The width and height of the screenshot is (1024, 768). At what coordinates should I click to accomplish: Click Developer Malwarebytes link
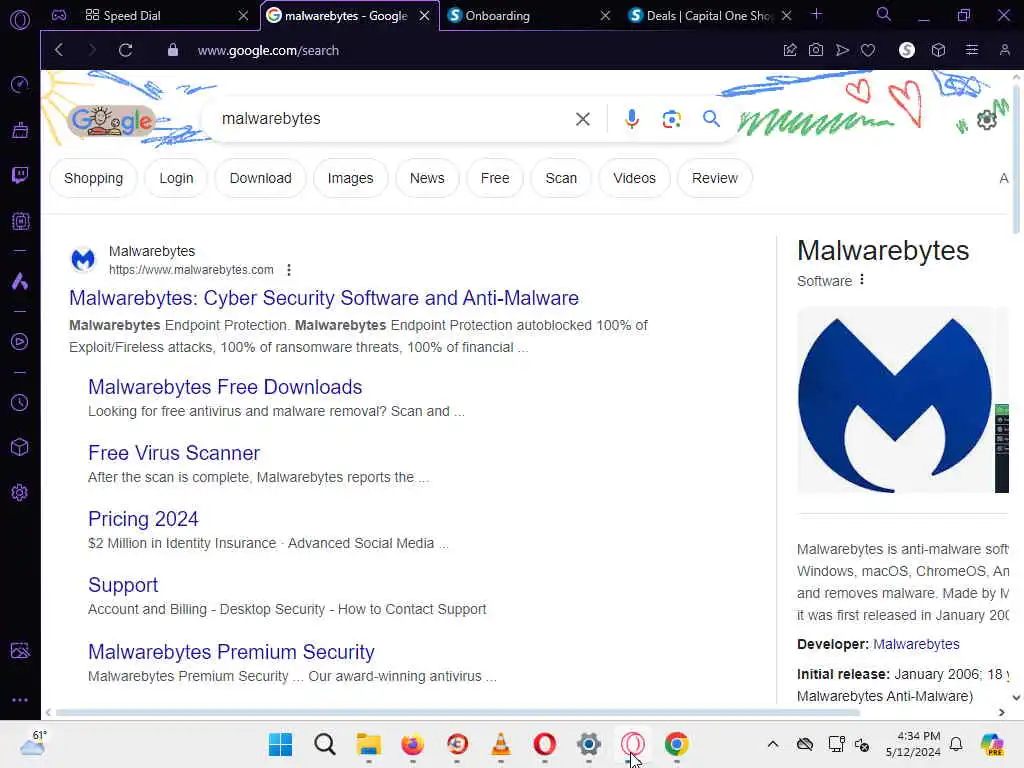pyautogui.click(x=916, y=644)
